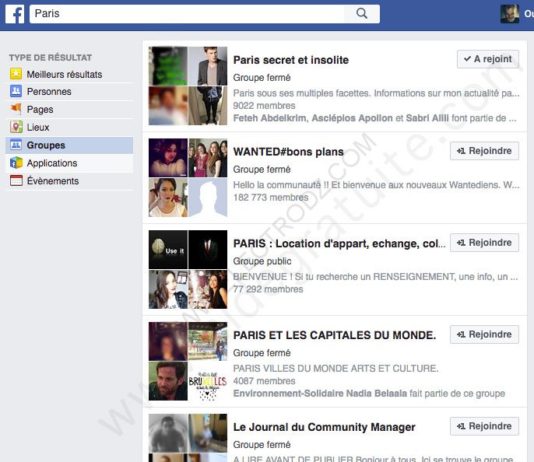Select the Évènements calendar icon

point(16,180)
